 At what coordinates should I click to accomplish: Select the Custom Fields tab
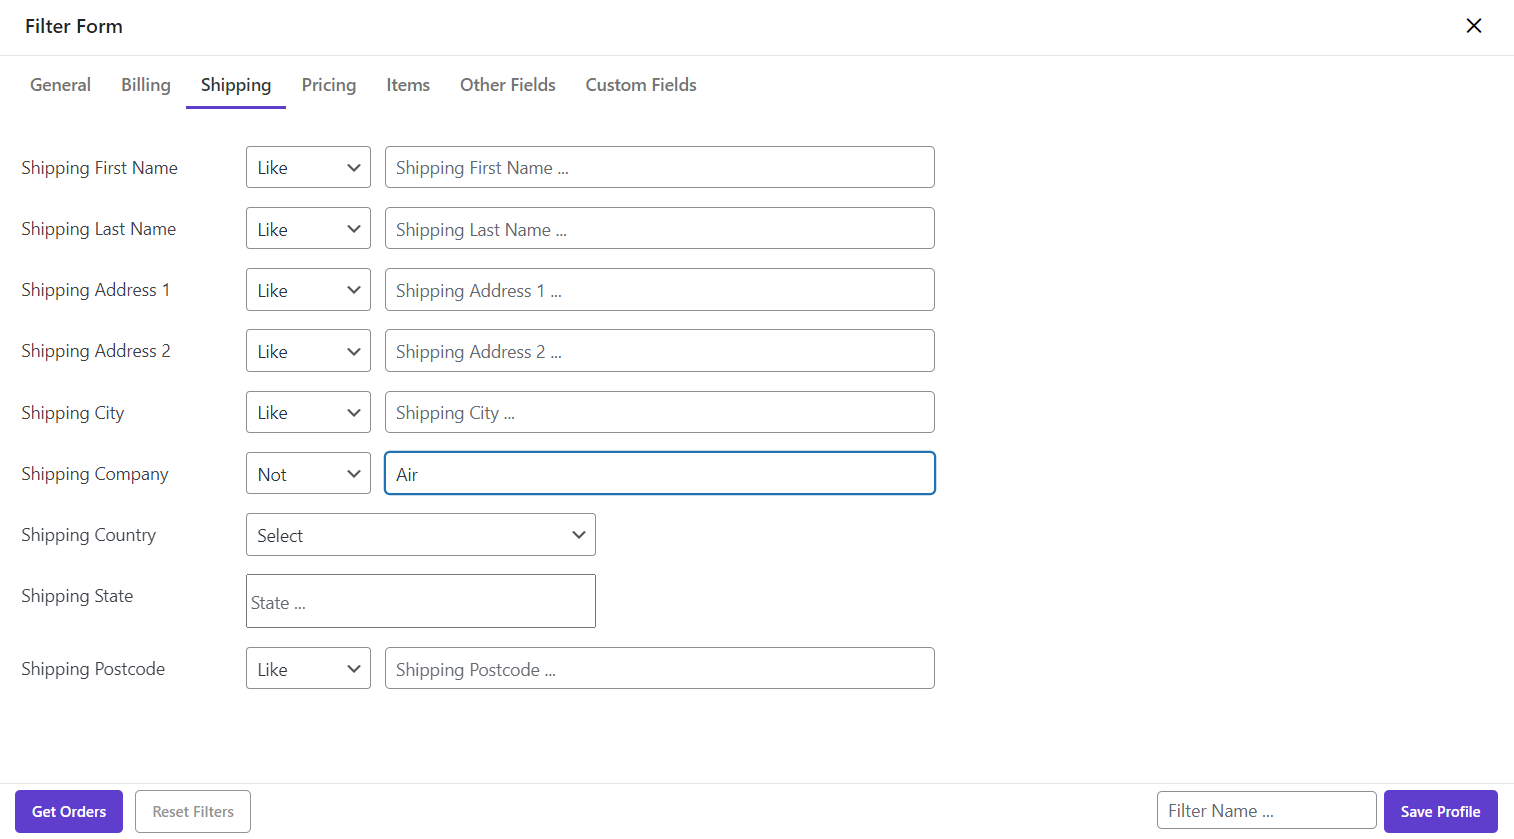point(641,85)
